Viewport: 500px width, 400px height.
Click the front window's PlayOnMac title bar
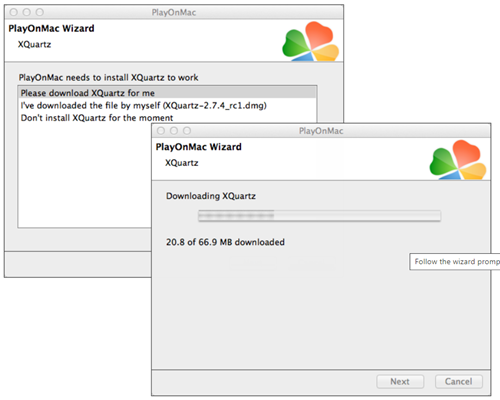click(x=321, y=131)
